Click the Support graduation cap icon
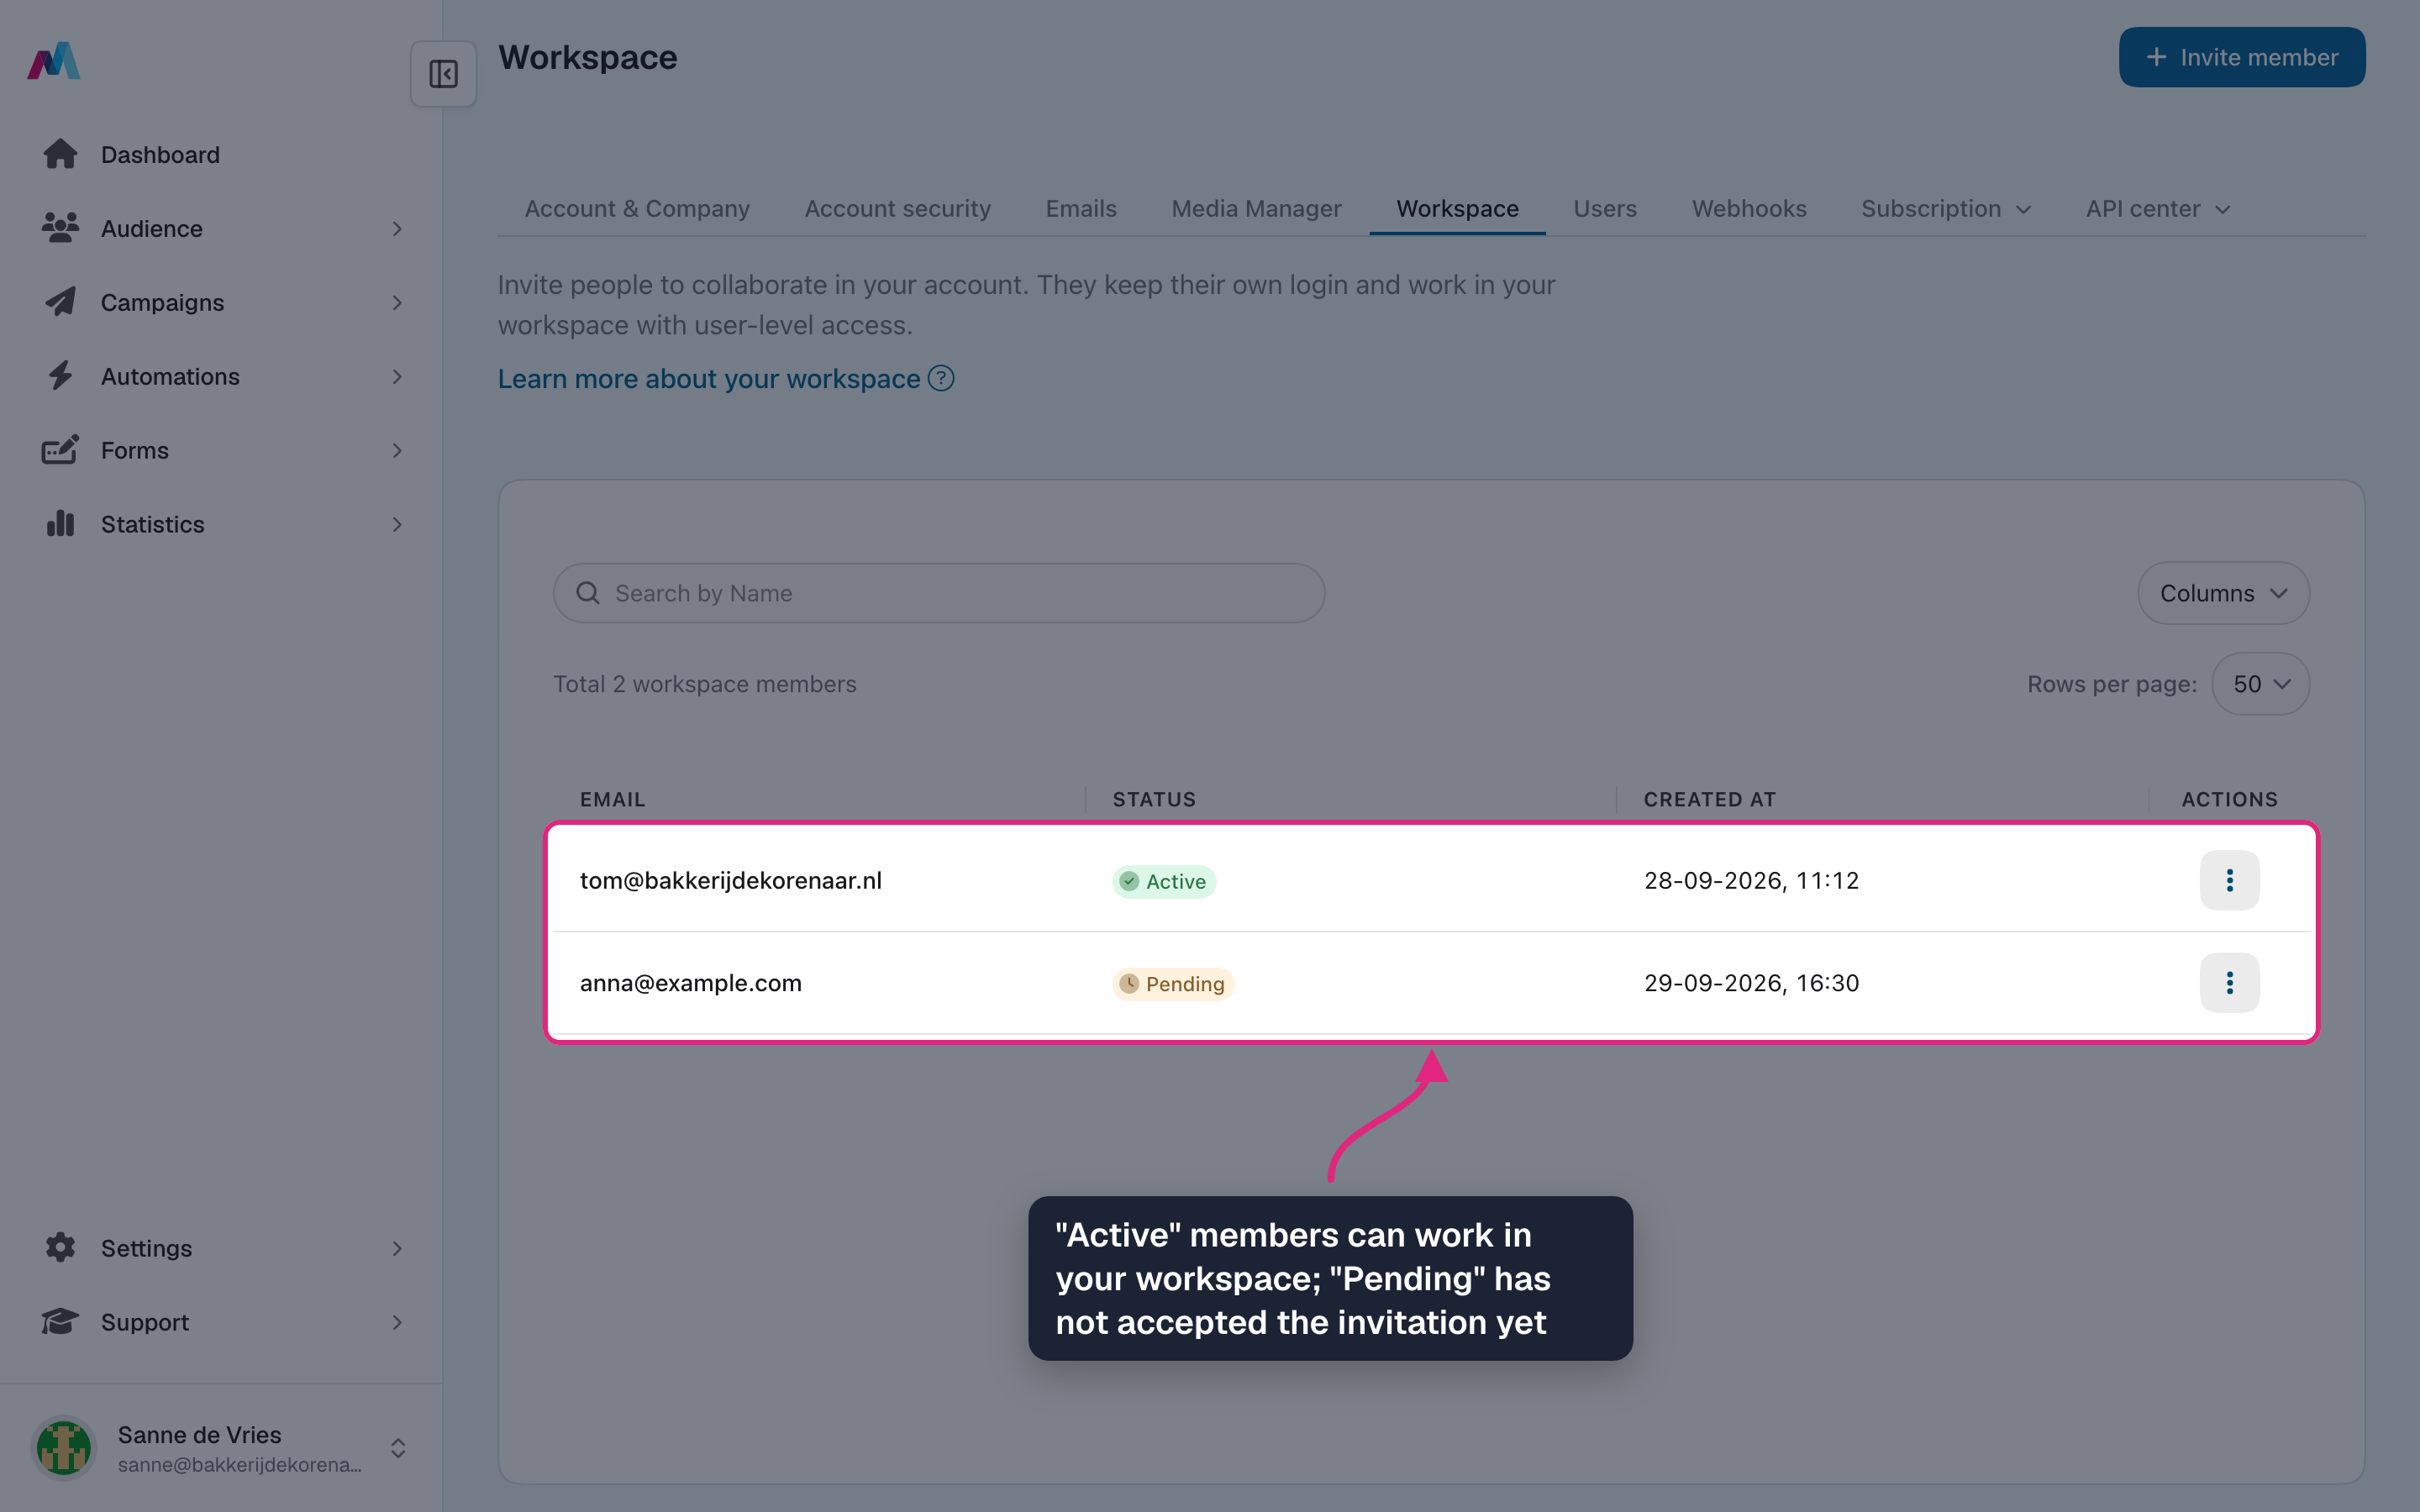The width and height of the screenshot is (2420, 1512). pyautogui.click(x=60, y=1322)
